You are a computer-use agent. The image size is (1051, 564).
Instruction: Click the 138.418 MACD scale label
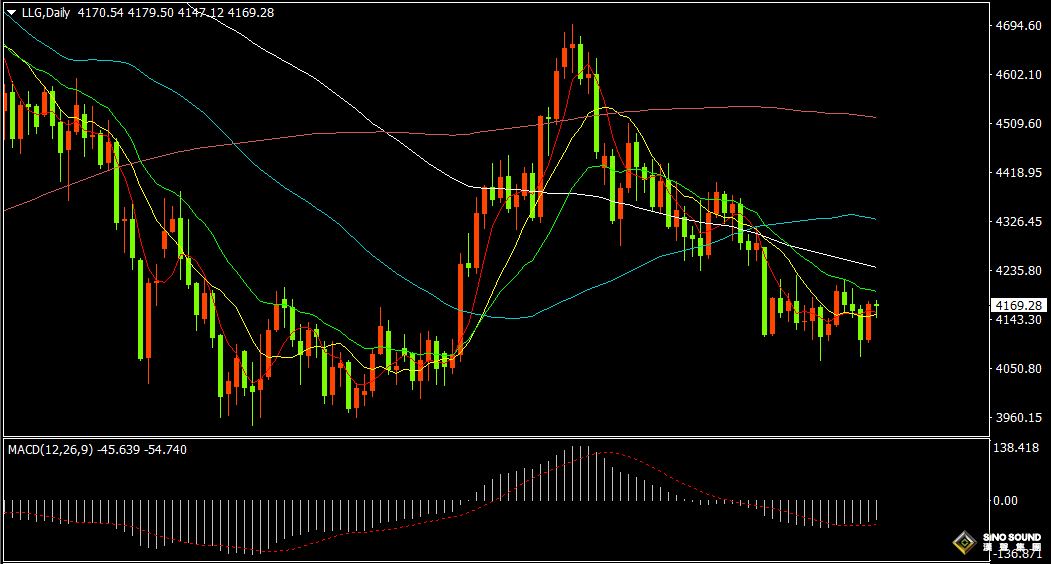(1016, 447)
